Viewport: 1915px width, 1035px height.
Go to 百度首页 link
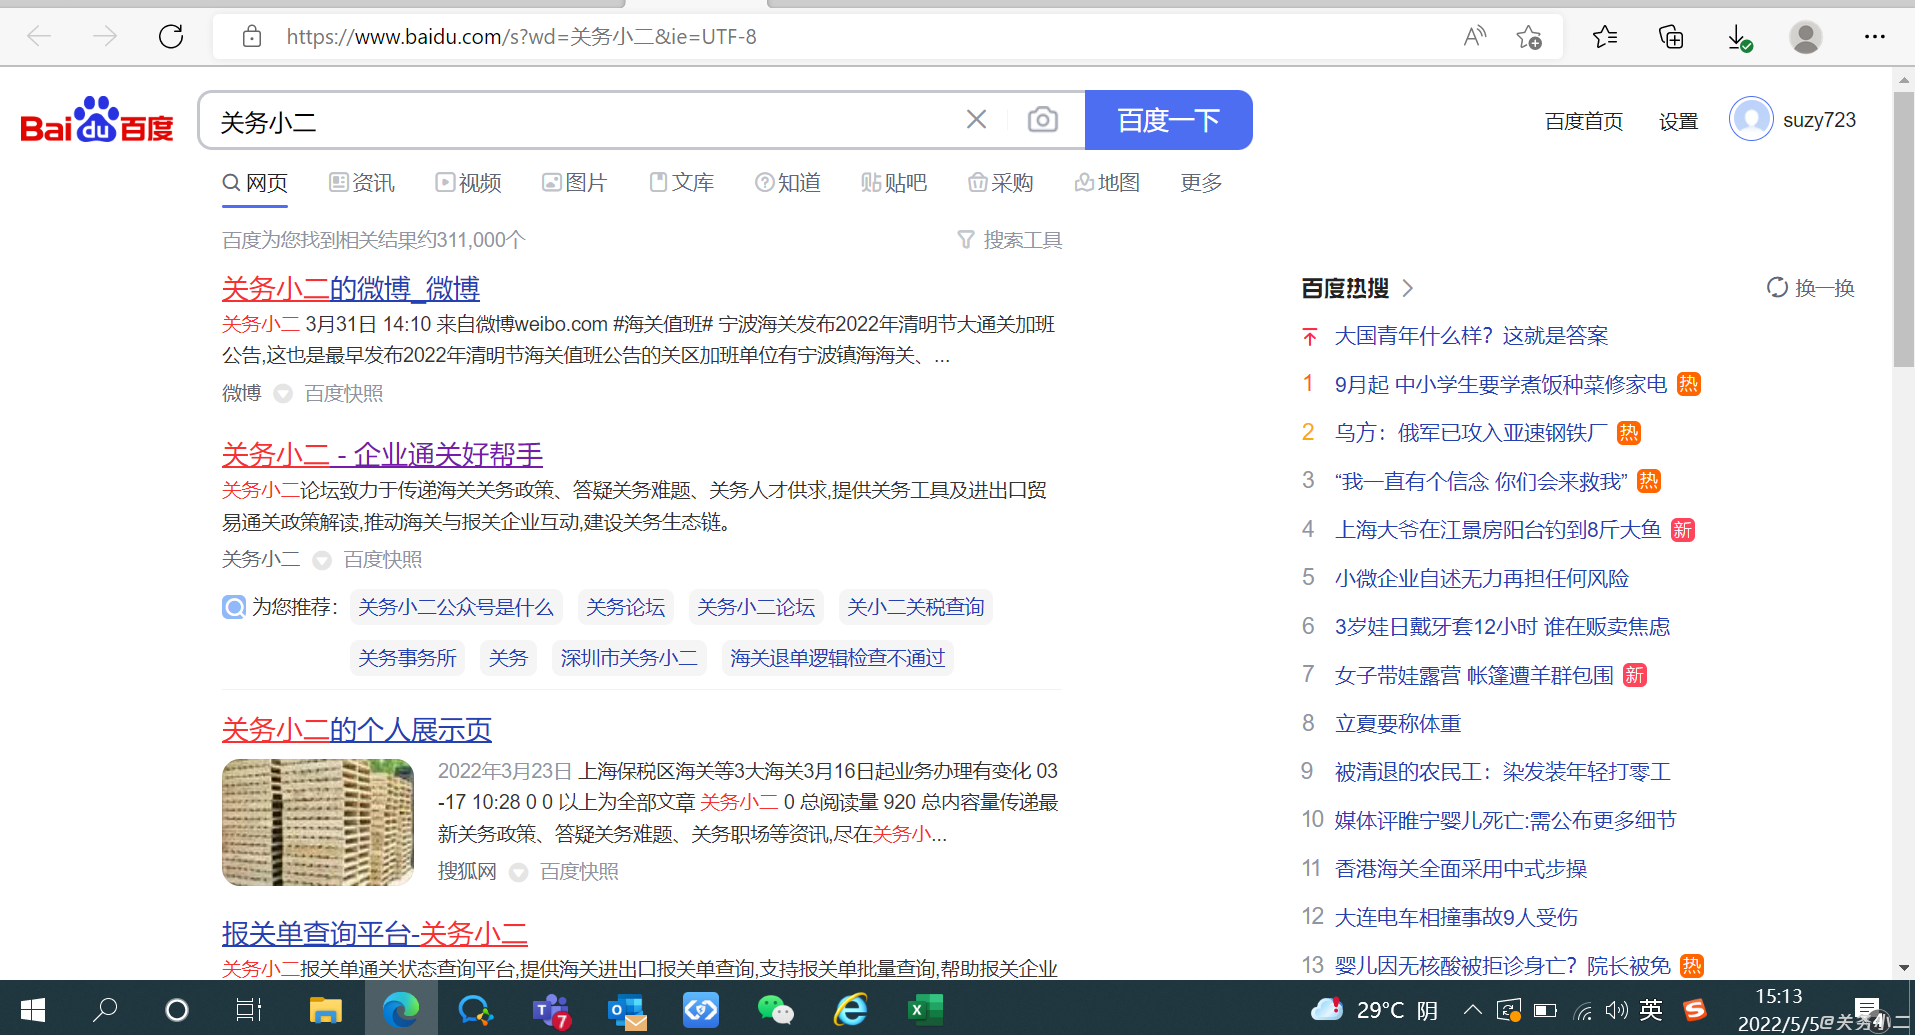click(1584, 121)
